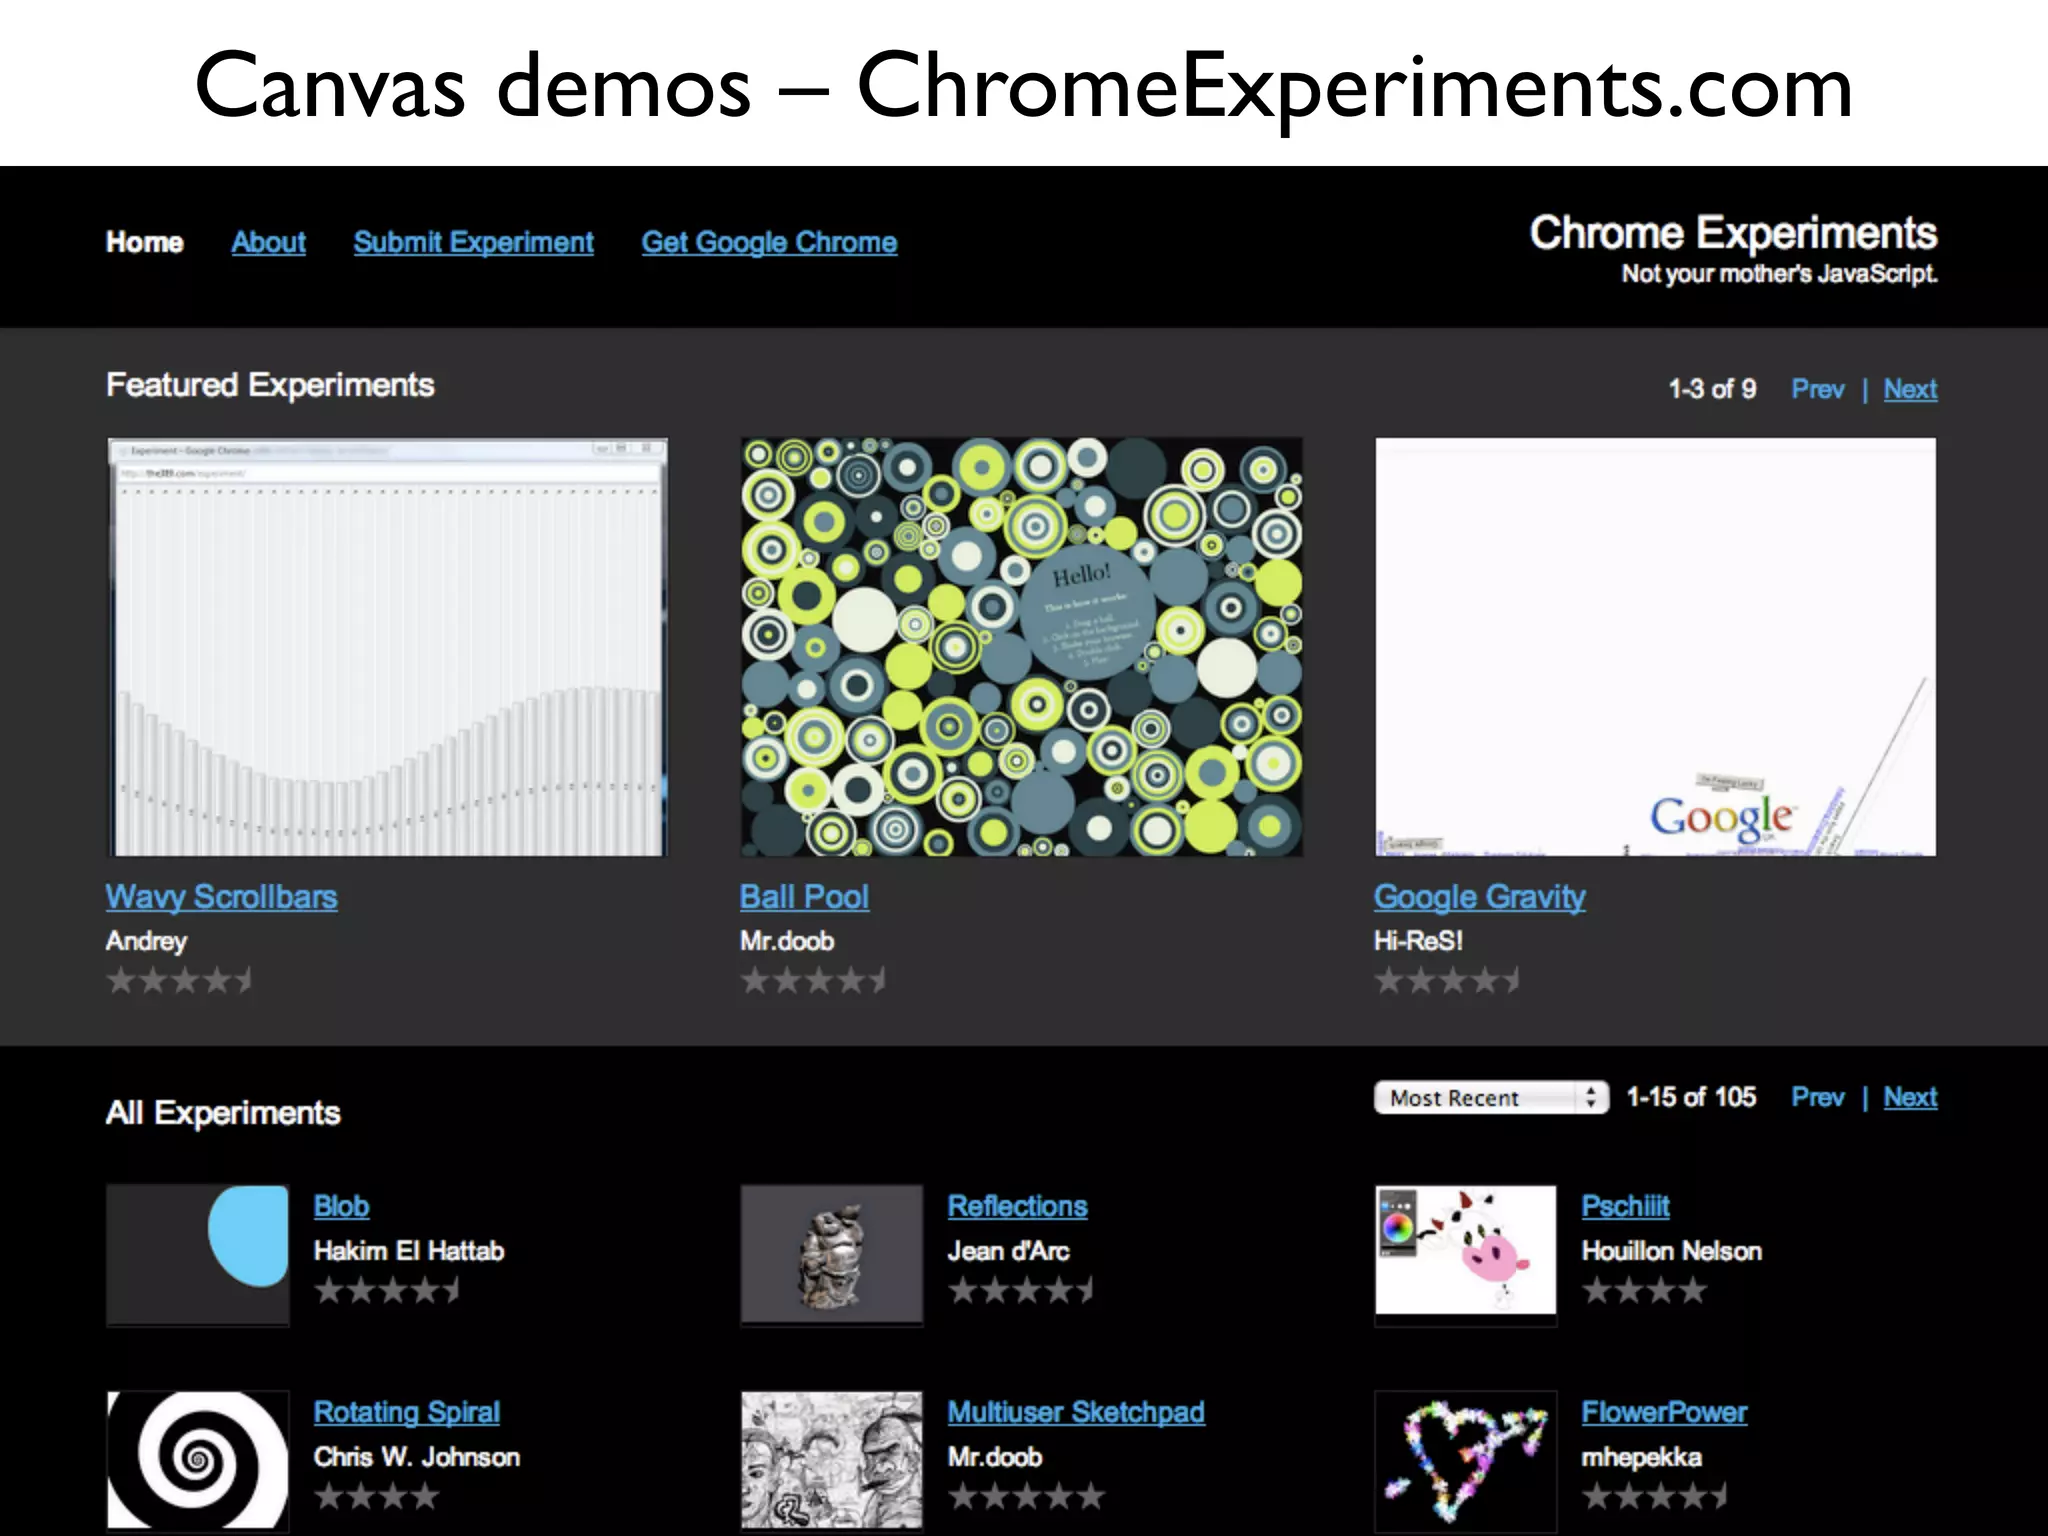Click Next in All Experiments pager
The width and height of the screenshot is (2048, 1536).
click(1910, 1097)
